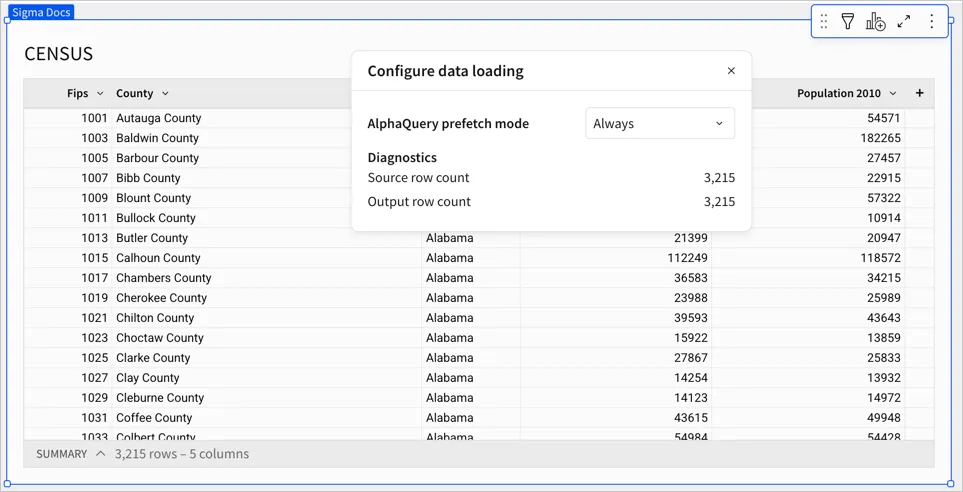Click population value 118572
963x492 pixels.
pos(881,258)
